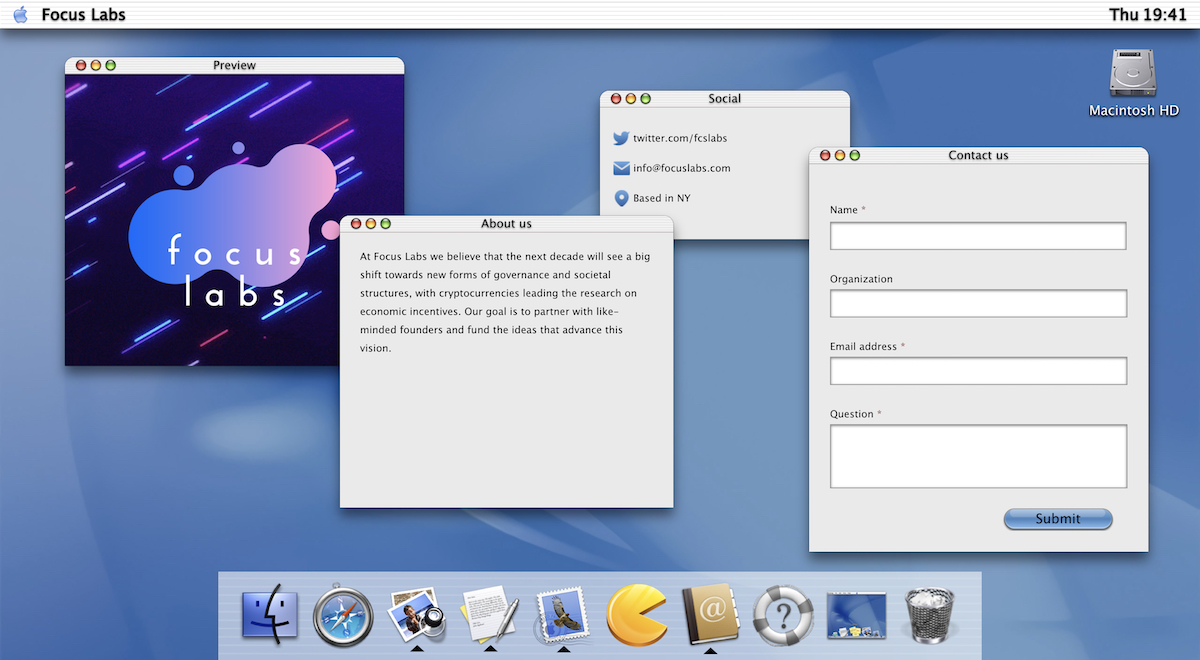Minimize the Contact us window

[x=840, y=155]
